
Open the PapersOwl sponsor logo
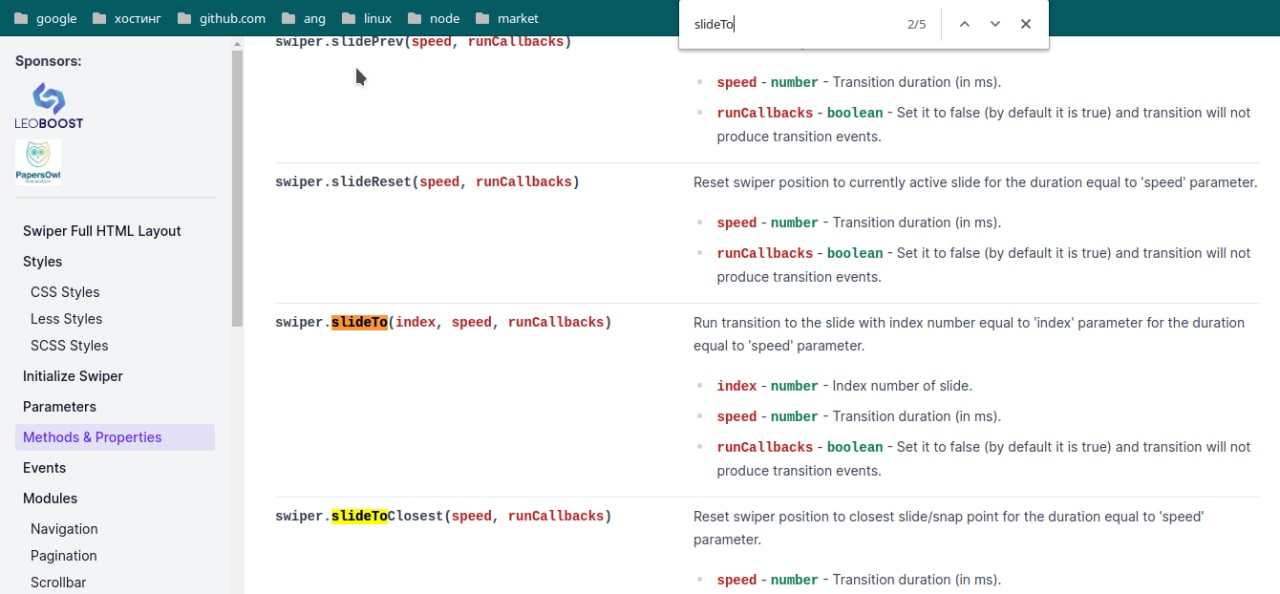[38, 162]
